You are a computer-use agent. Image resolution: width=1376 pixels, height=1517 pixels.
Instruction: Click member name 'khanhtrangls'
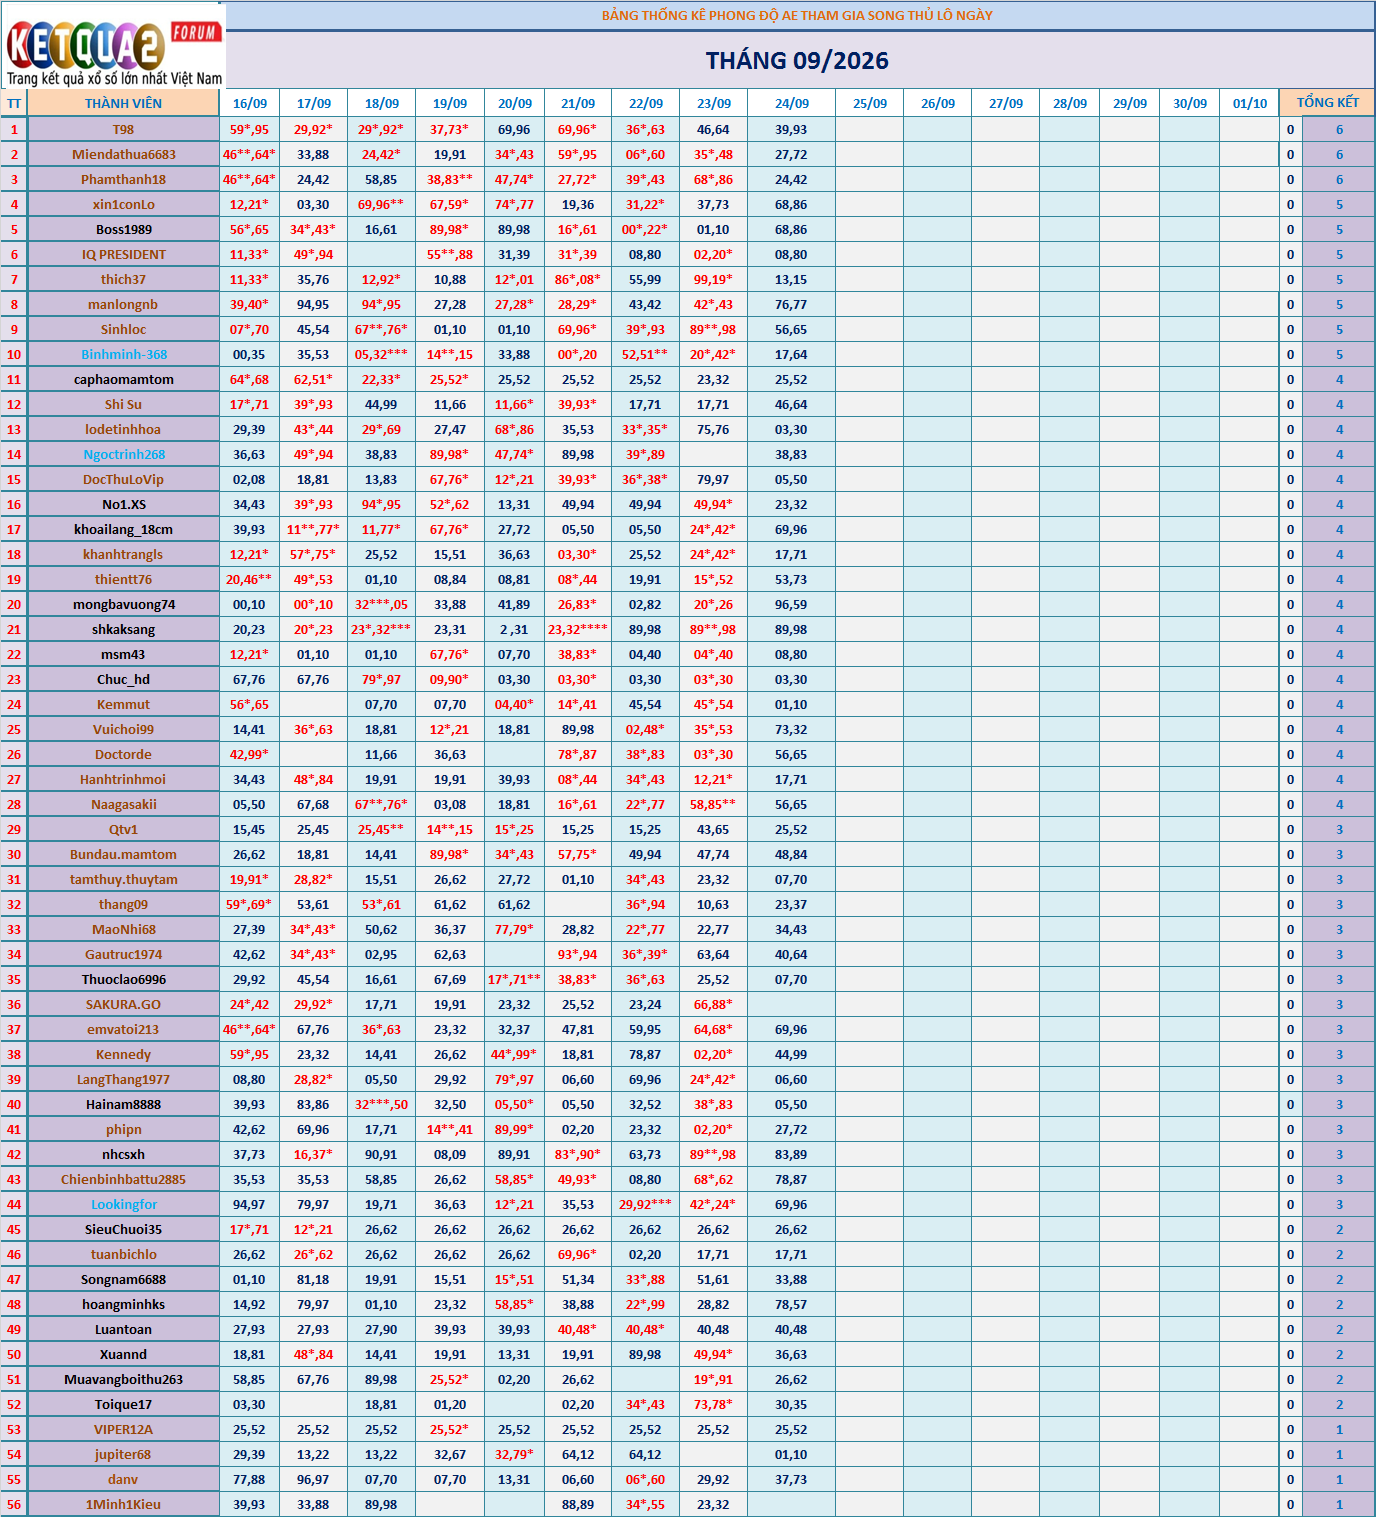point(123,554)
